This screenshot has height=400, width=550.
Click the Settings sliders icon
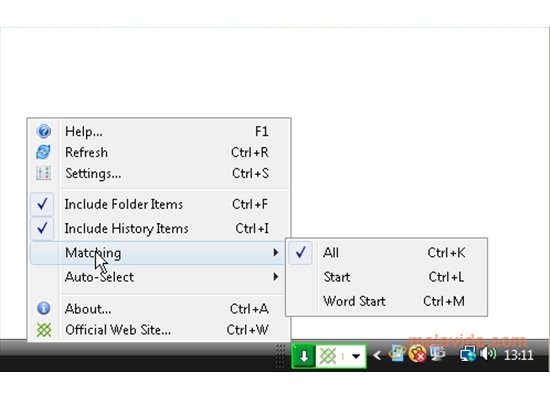[x=43, y=173]
